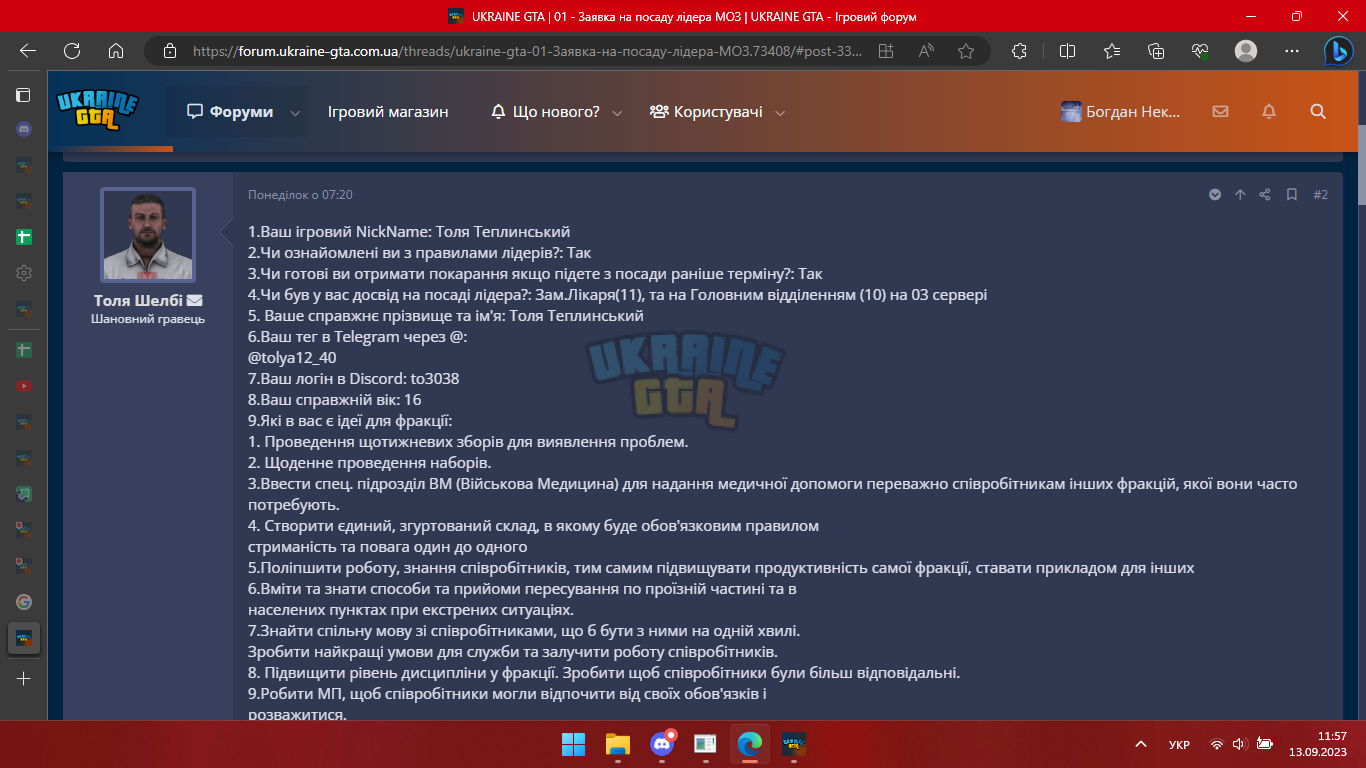This screenshot has width=1366, height=768.
Task: Open the Форуми navigation tab
Action: point(230,112)
